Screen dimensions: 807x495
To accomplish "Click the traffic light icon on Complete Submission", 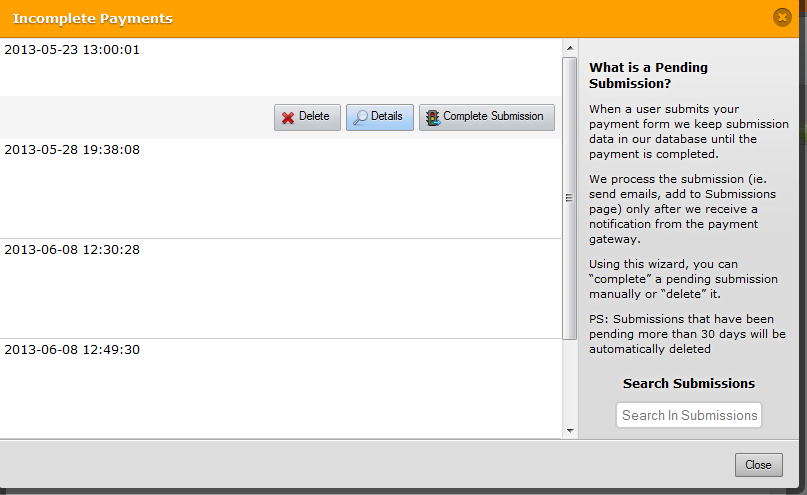I will click(x=433, y=117).
